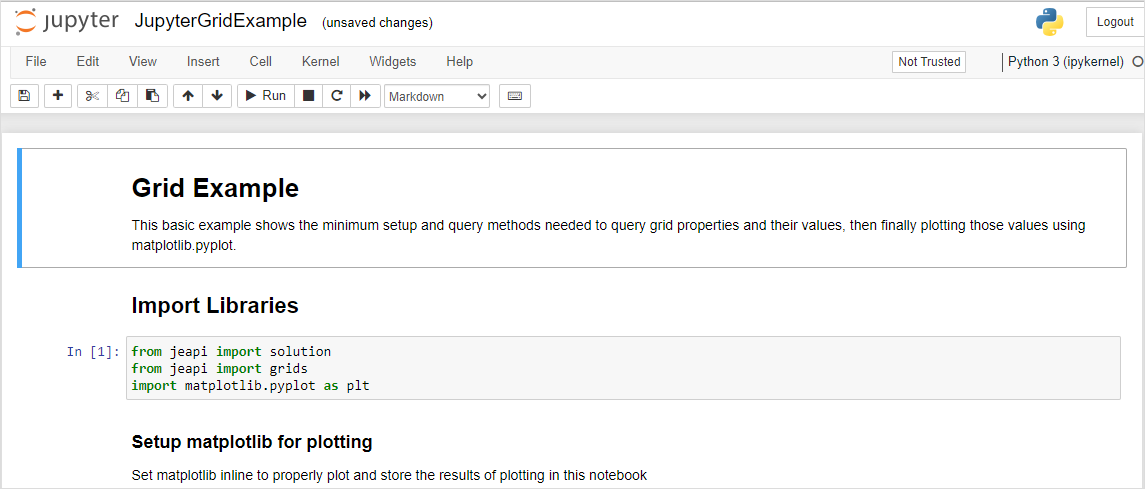Interrupt the kernel with stop icon

click(x=309, y=96)
